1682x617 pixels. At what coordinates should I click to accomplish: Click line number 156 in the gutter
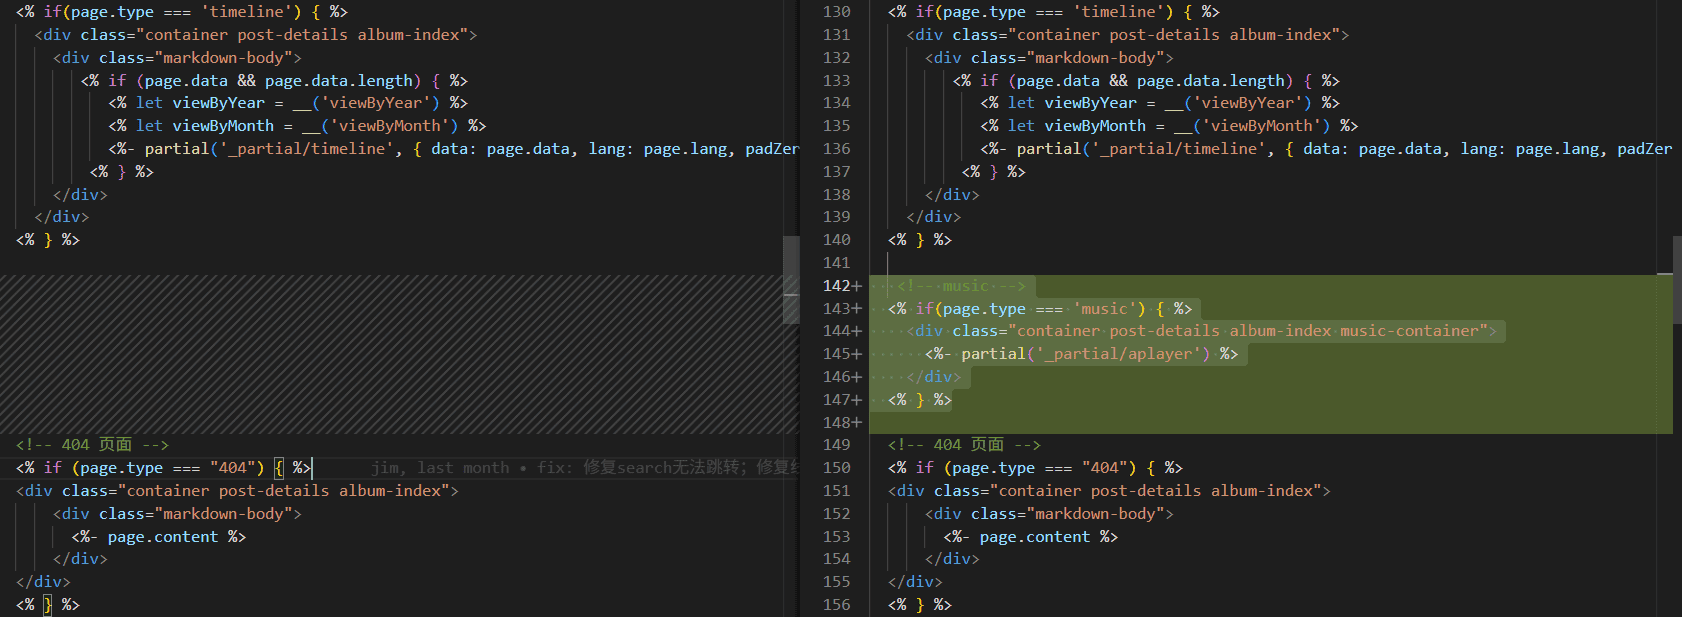coord(836,605)
